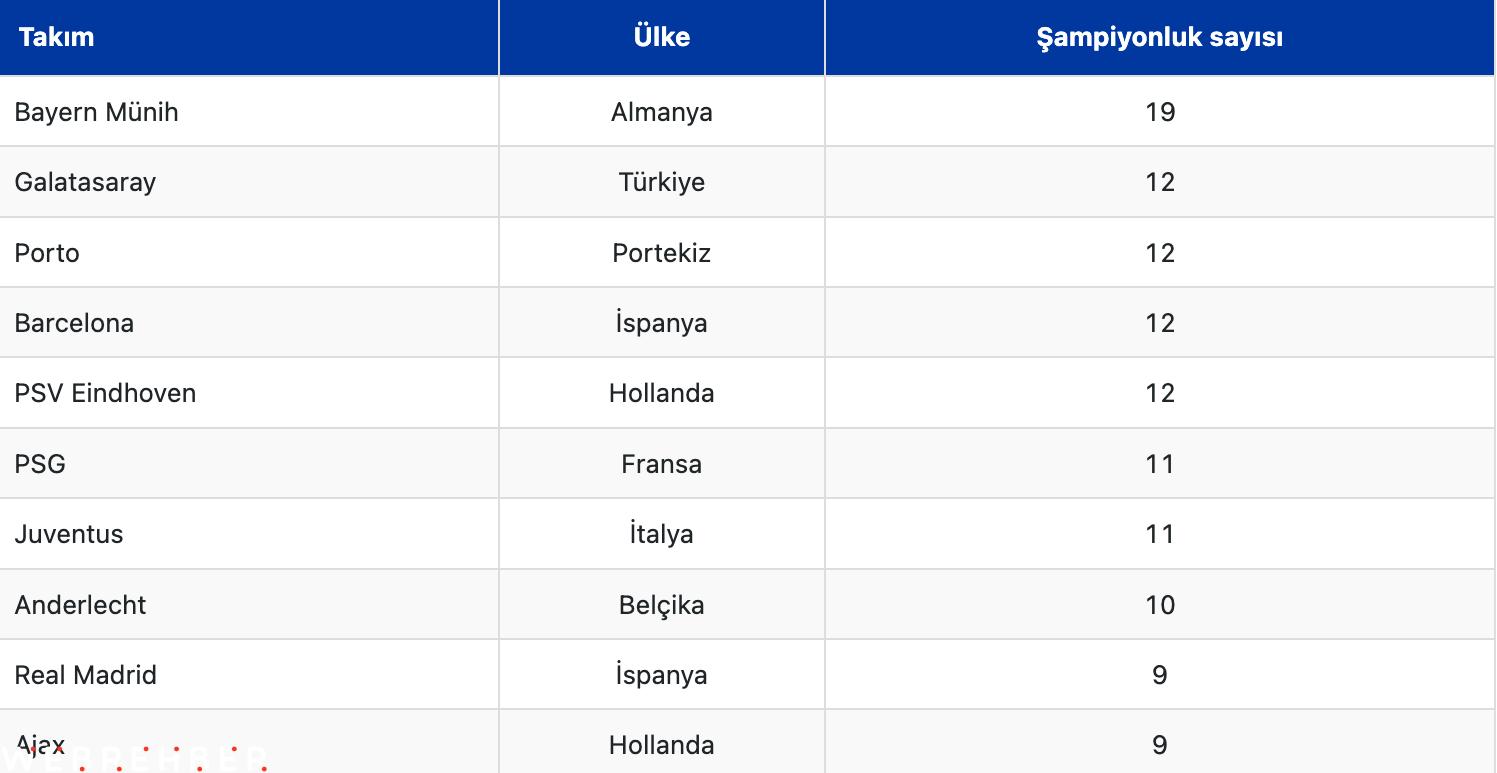
Task: Select the Fransa country cell
Action: click(x=662, y=463)
